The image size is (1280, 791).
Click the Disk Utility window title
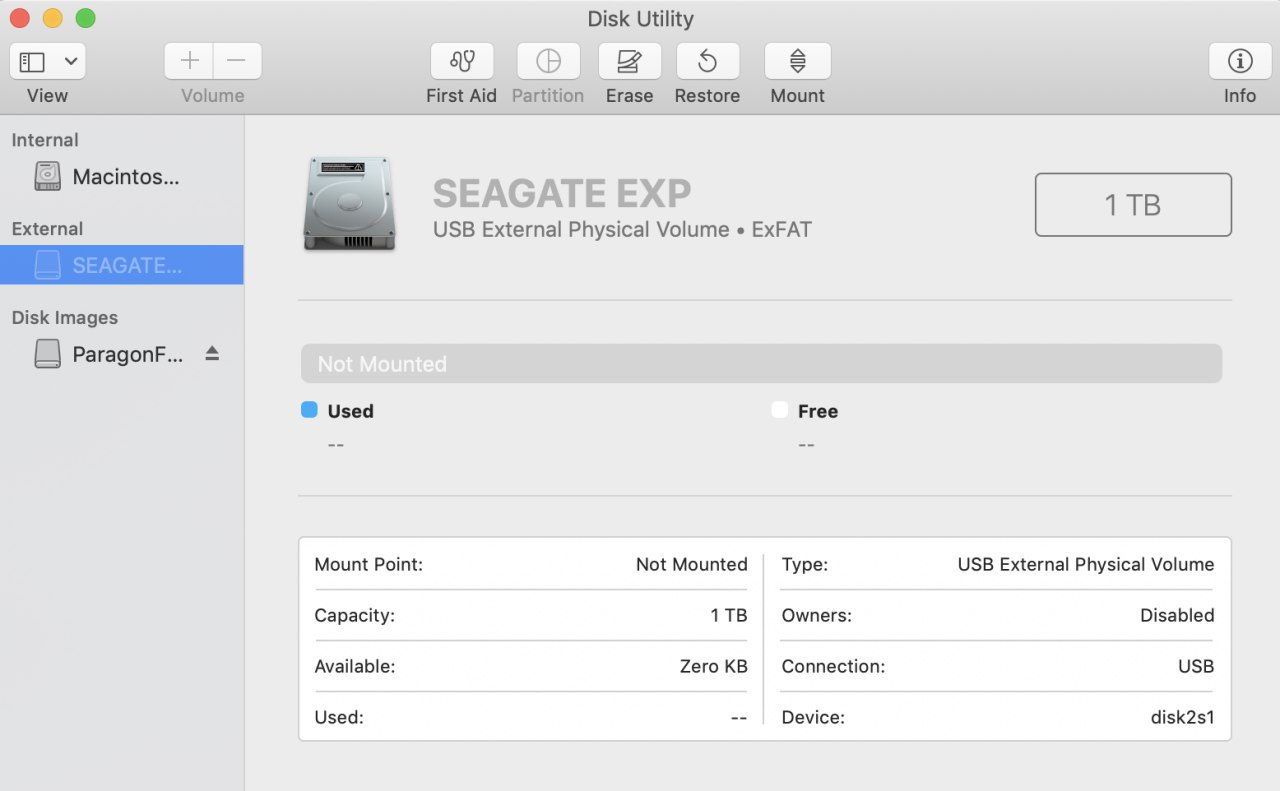(x=640, y=19)
